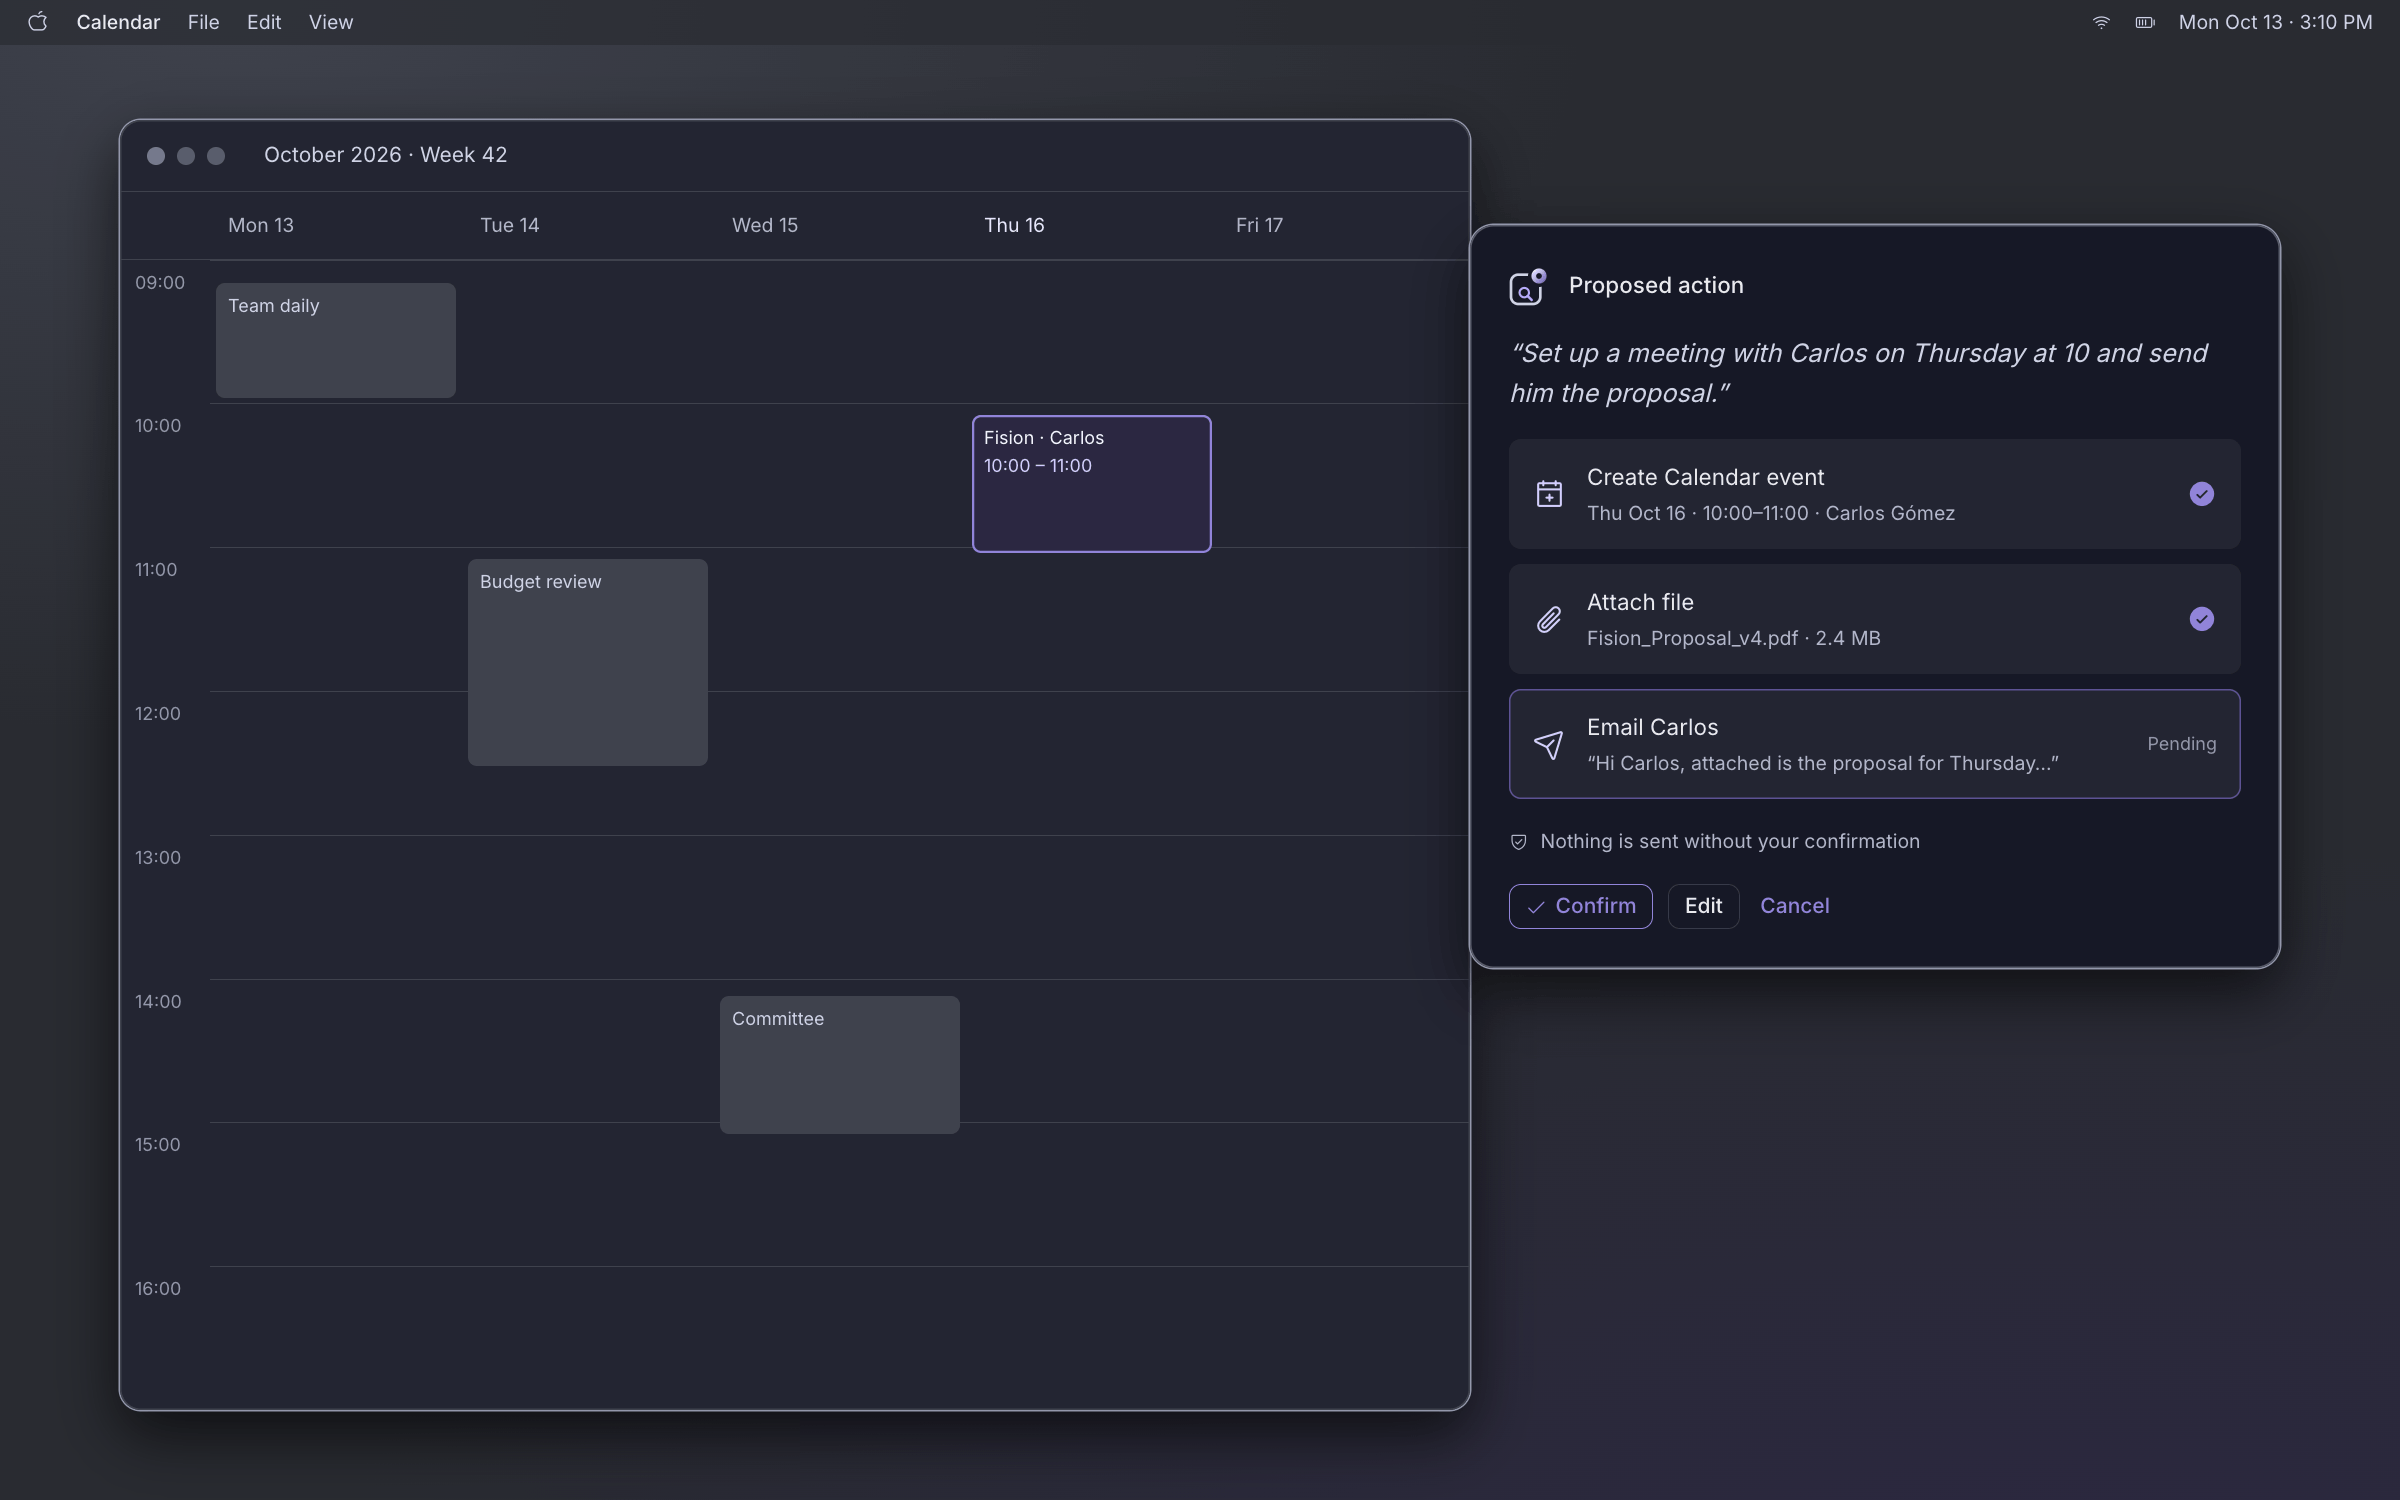Click the Apple logo in menu bar

(37, 22)
